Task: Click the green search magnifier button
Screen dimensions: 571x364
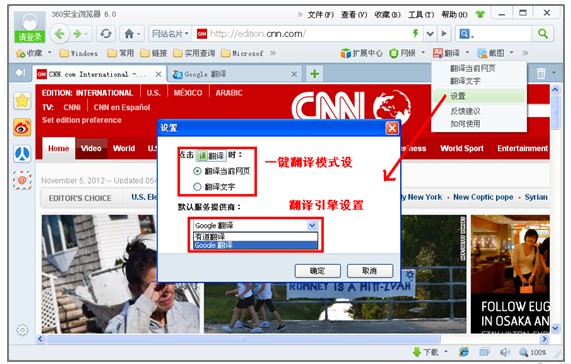Action: 543,34
